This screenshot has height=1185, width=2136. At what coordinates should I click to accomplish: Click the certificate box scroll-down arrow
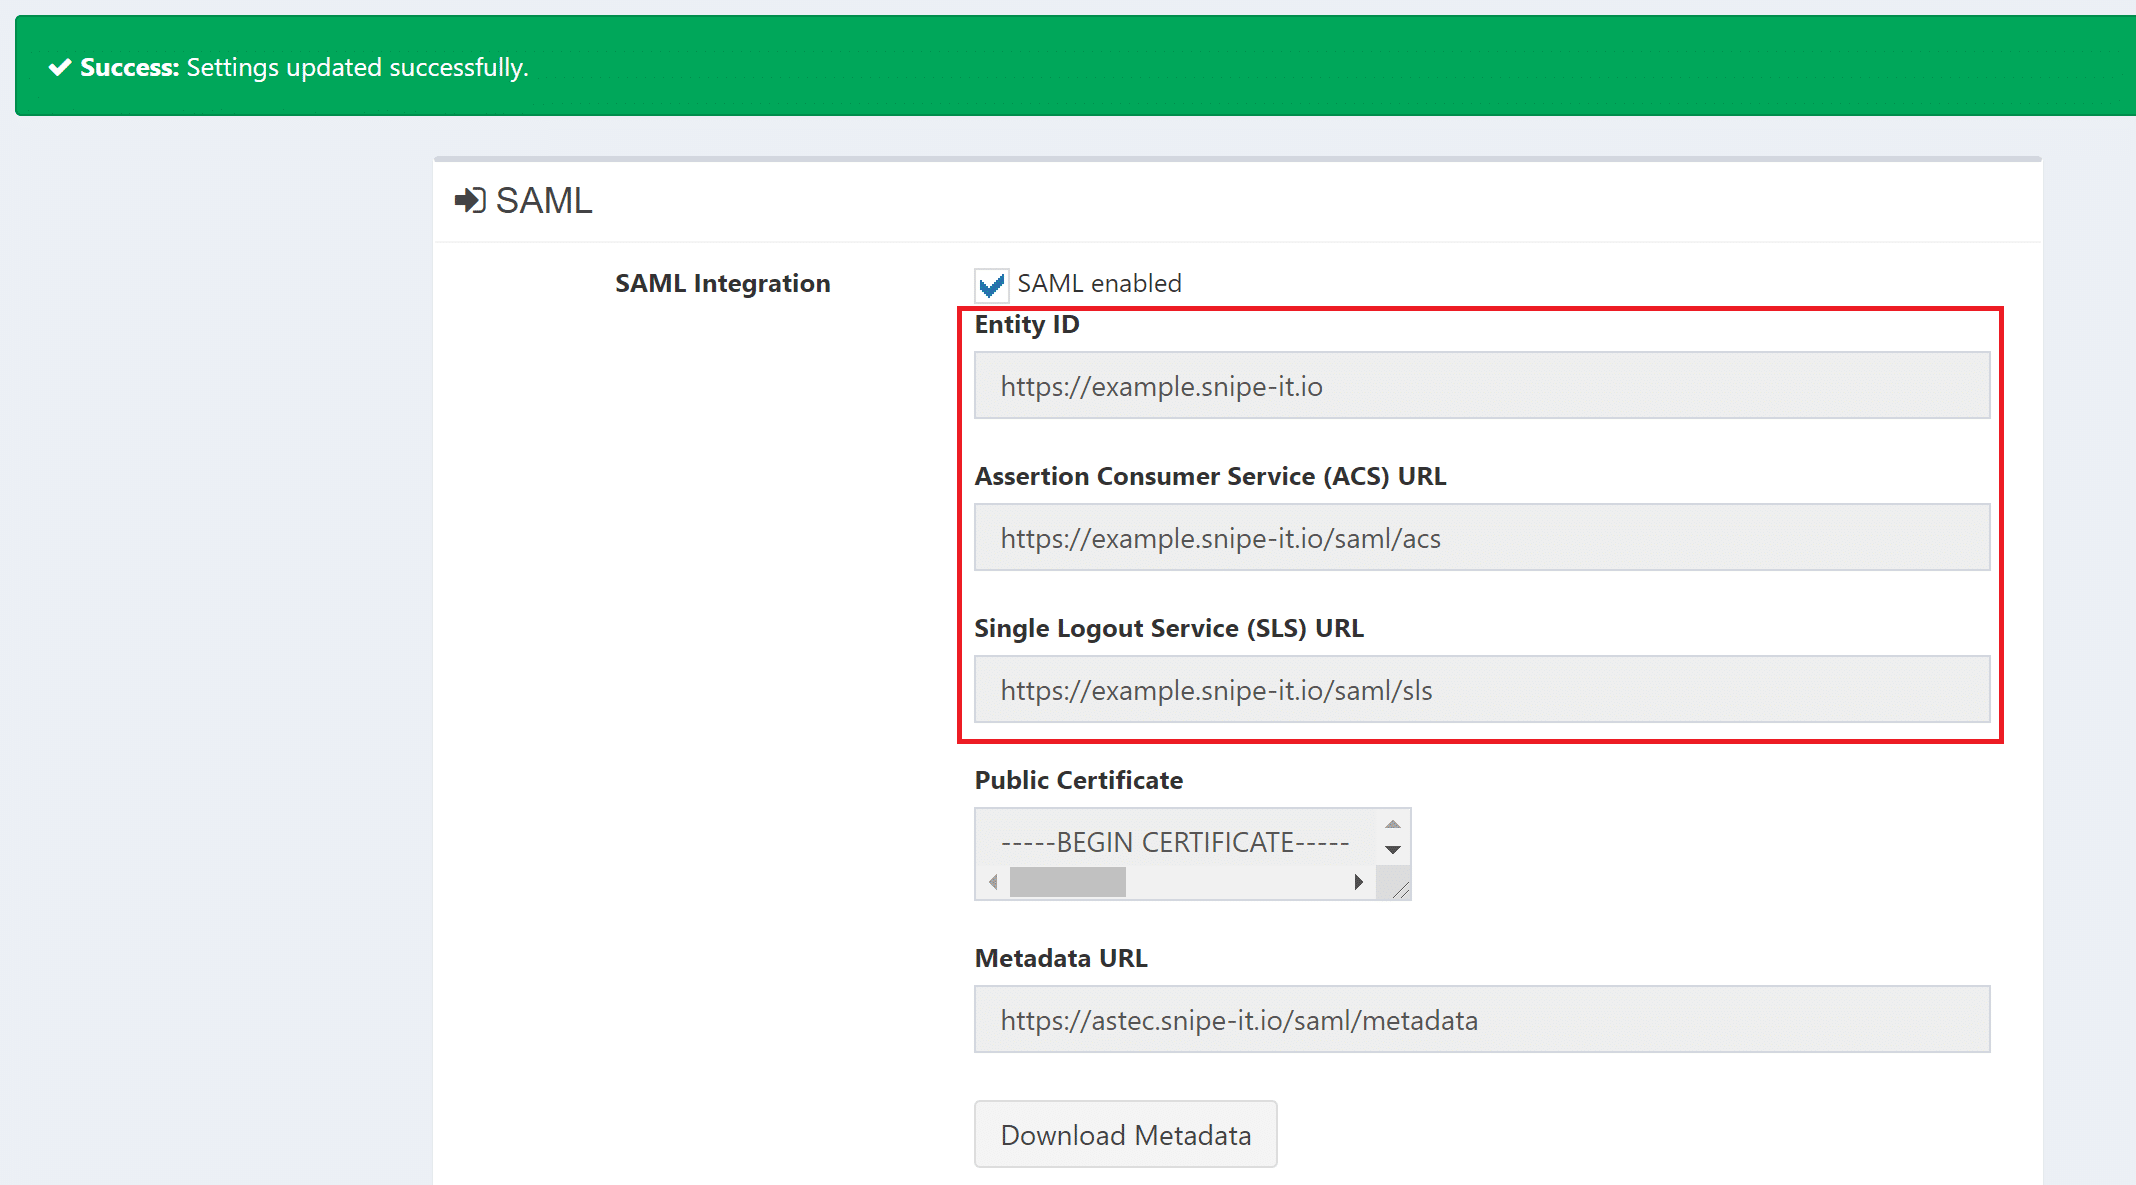pos(1392,849)
